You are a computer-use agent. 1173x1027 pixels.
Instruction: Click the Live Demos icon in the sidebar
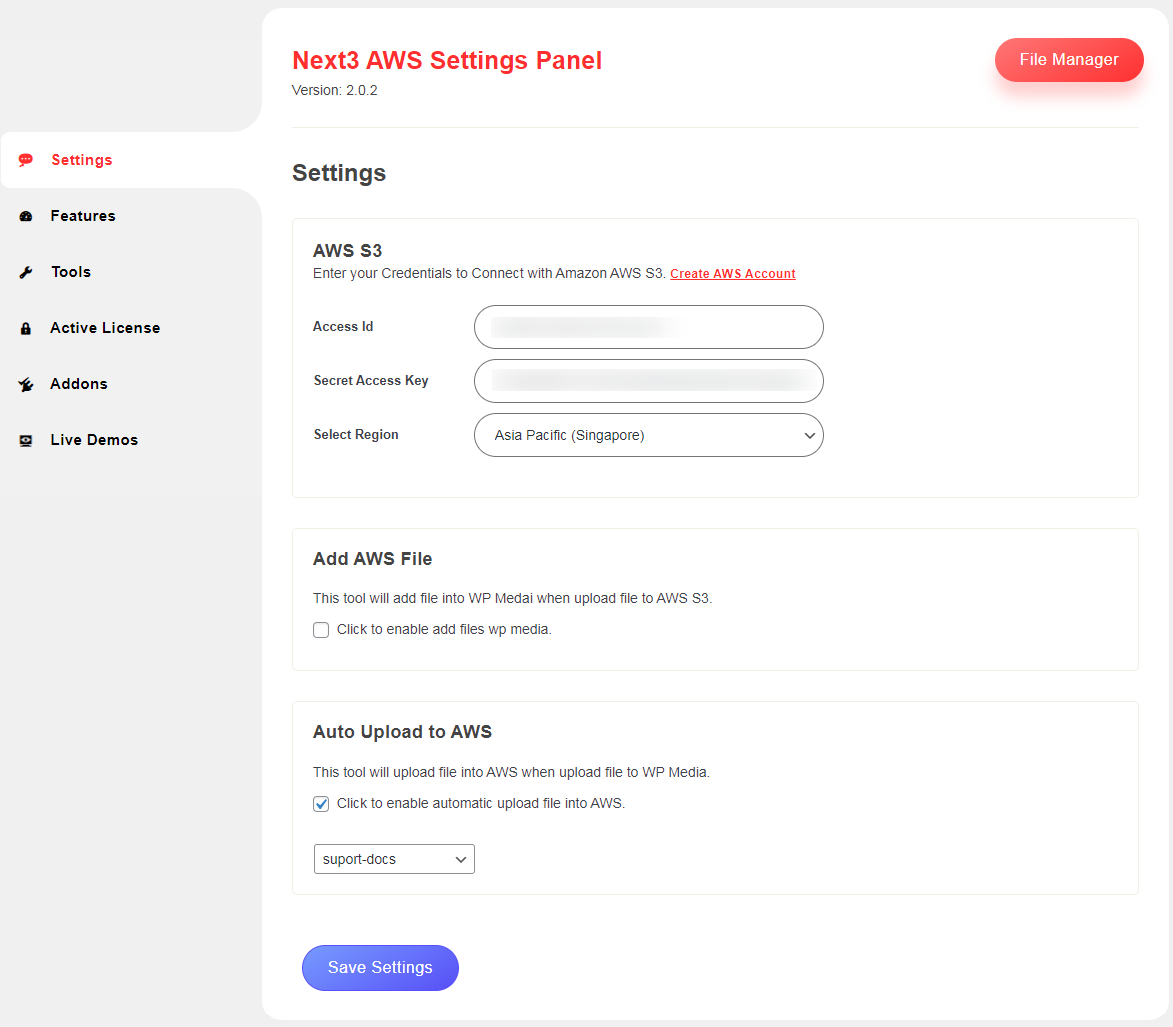tap(26, 440)
